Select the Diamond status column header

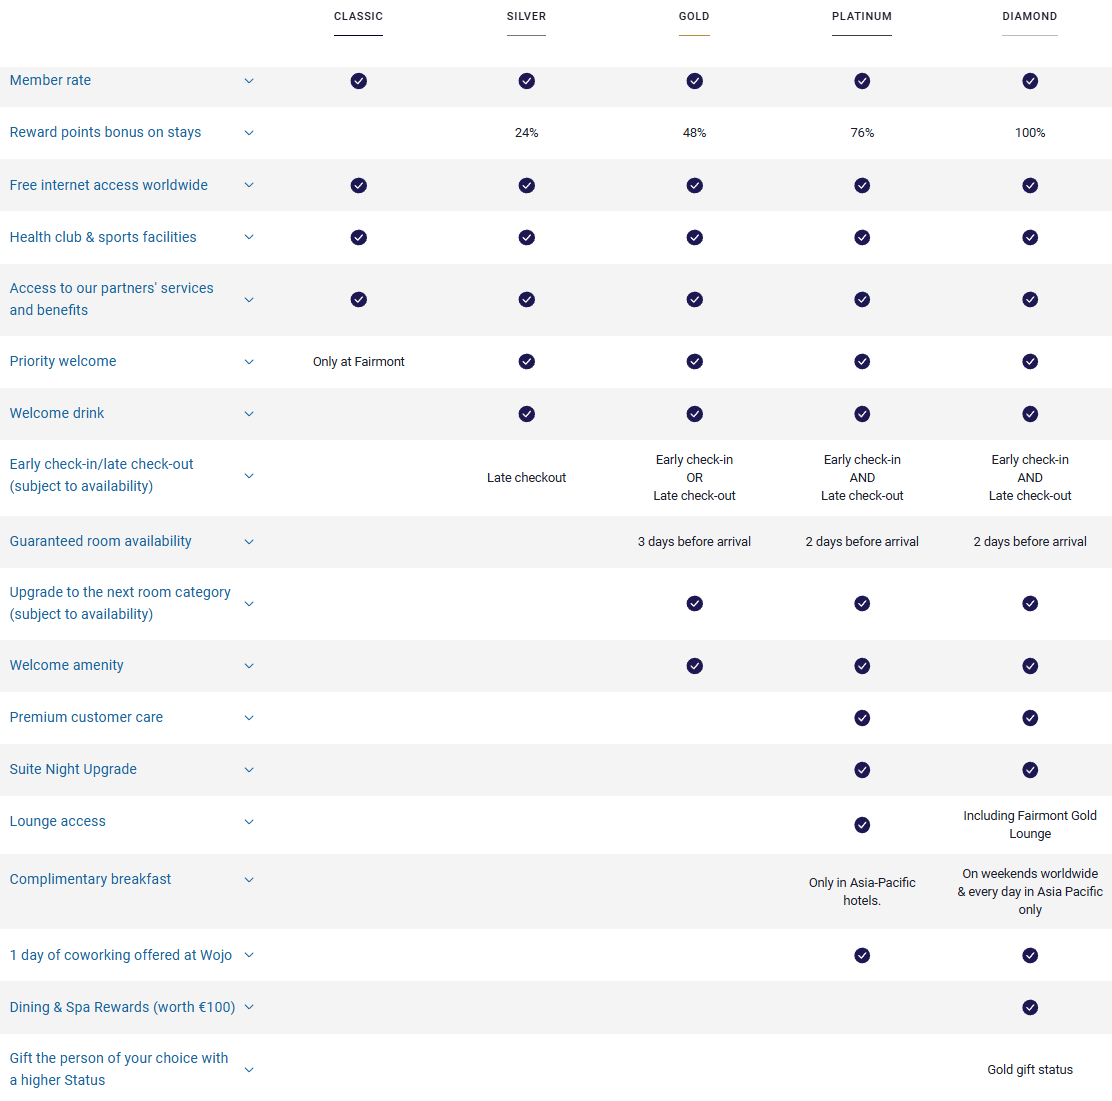coord(1030,17)
